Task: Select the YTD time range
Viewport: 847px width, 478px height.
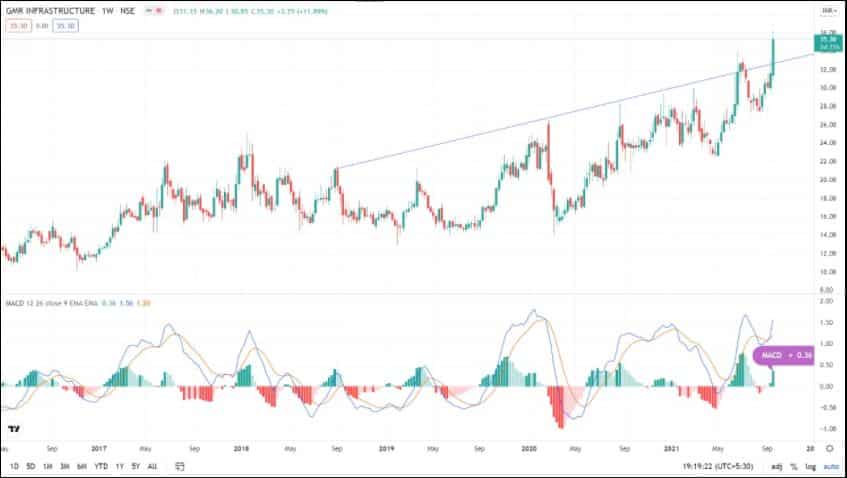Action: coord(101,466)
